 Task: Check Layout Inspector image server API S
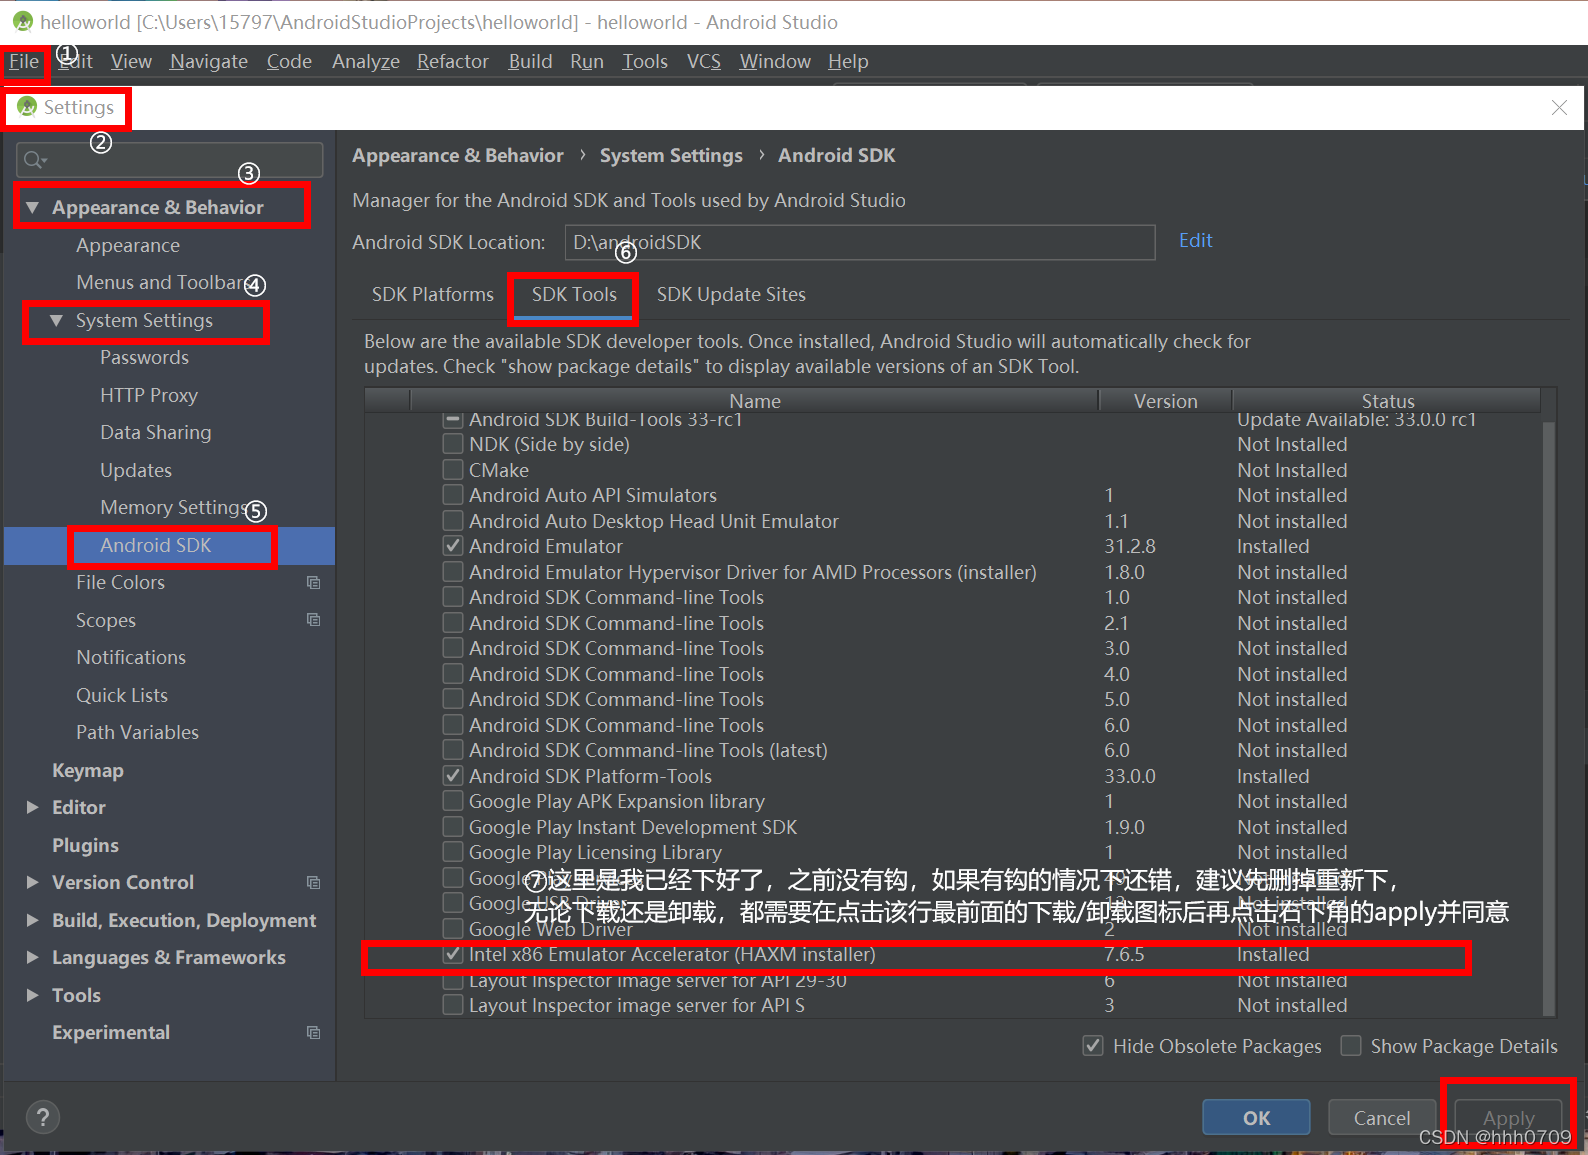(453, 1005)
